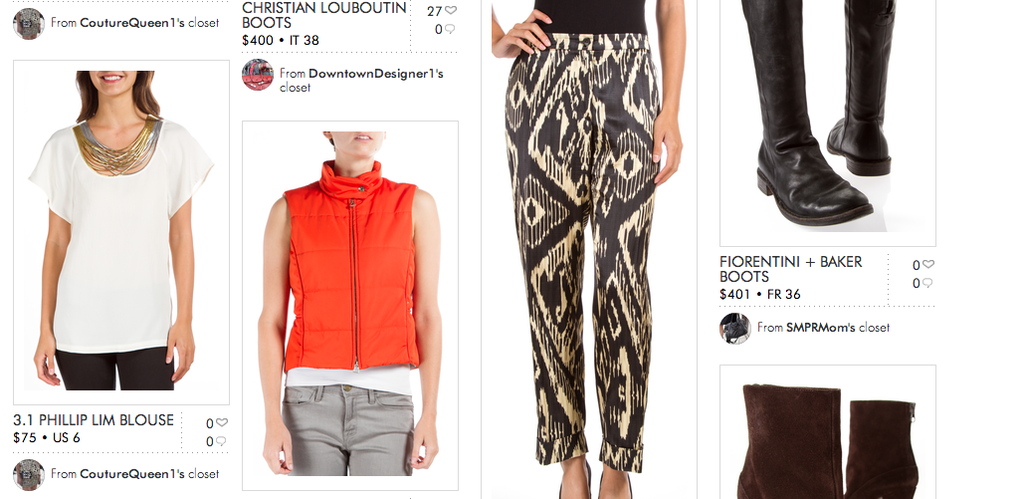
Task: View the ikat print pants photo
Action: [x=589, y=250]
